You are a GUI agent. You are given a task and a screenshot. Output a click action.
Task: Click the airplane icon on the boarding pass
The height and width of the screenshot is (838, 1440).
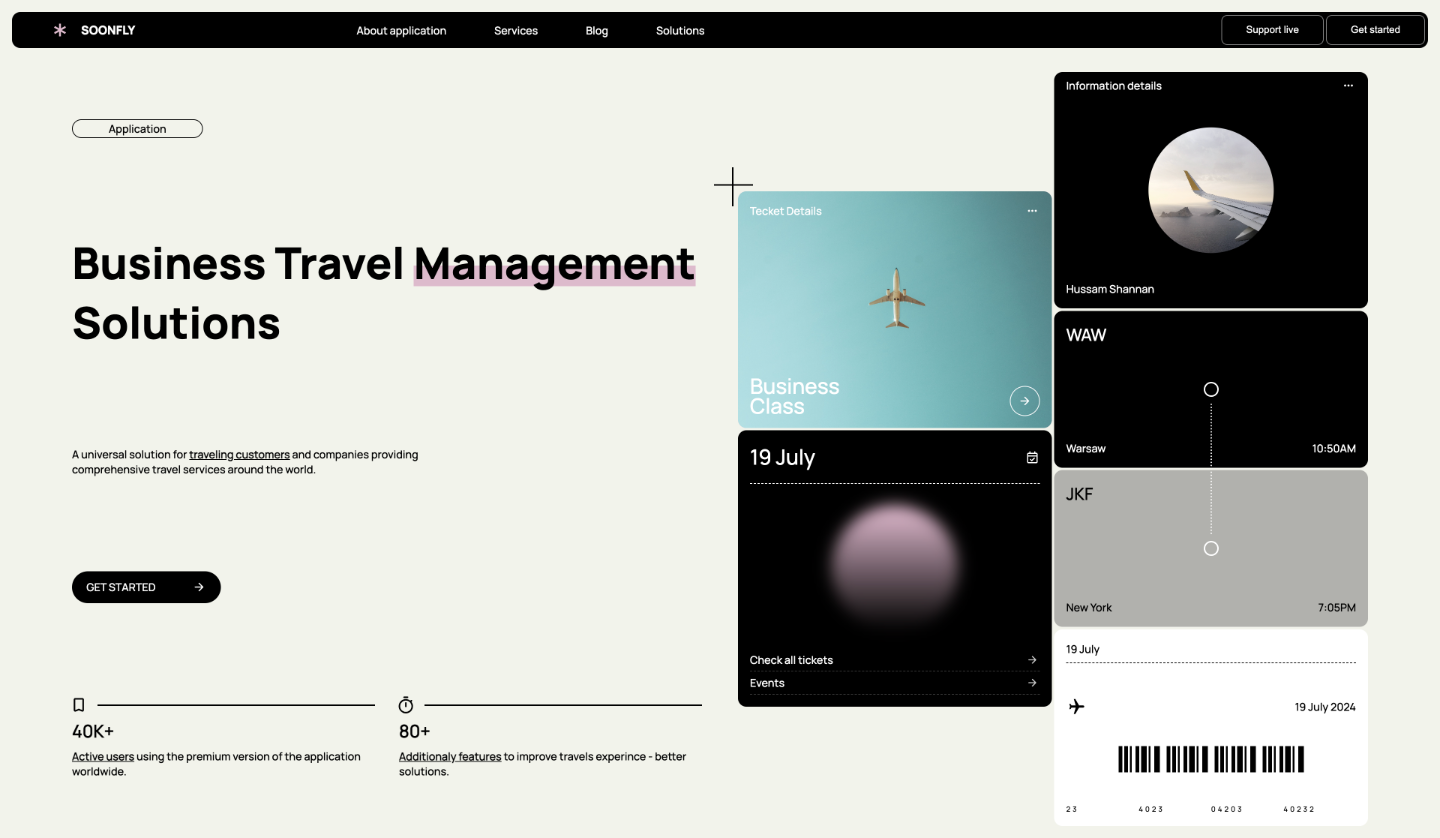pos(1076,707)
